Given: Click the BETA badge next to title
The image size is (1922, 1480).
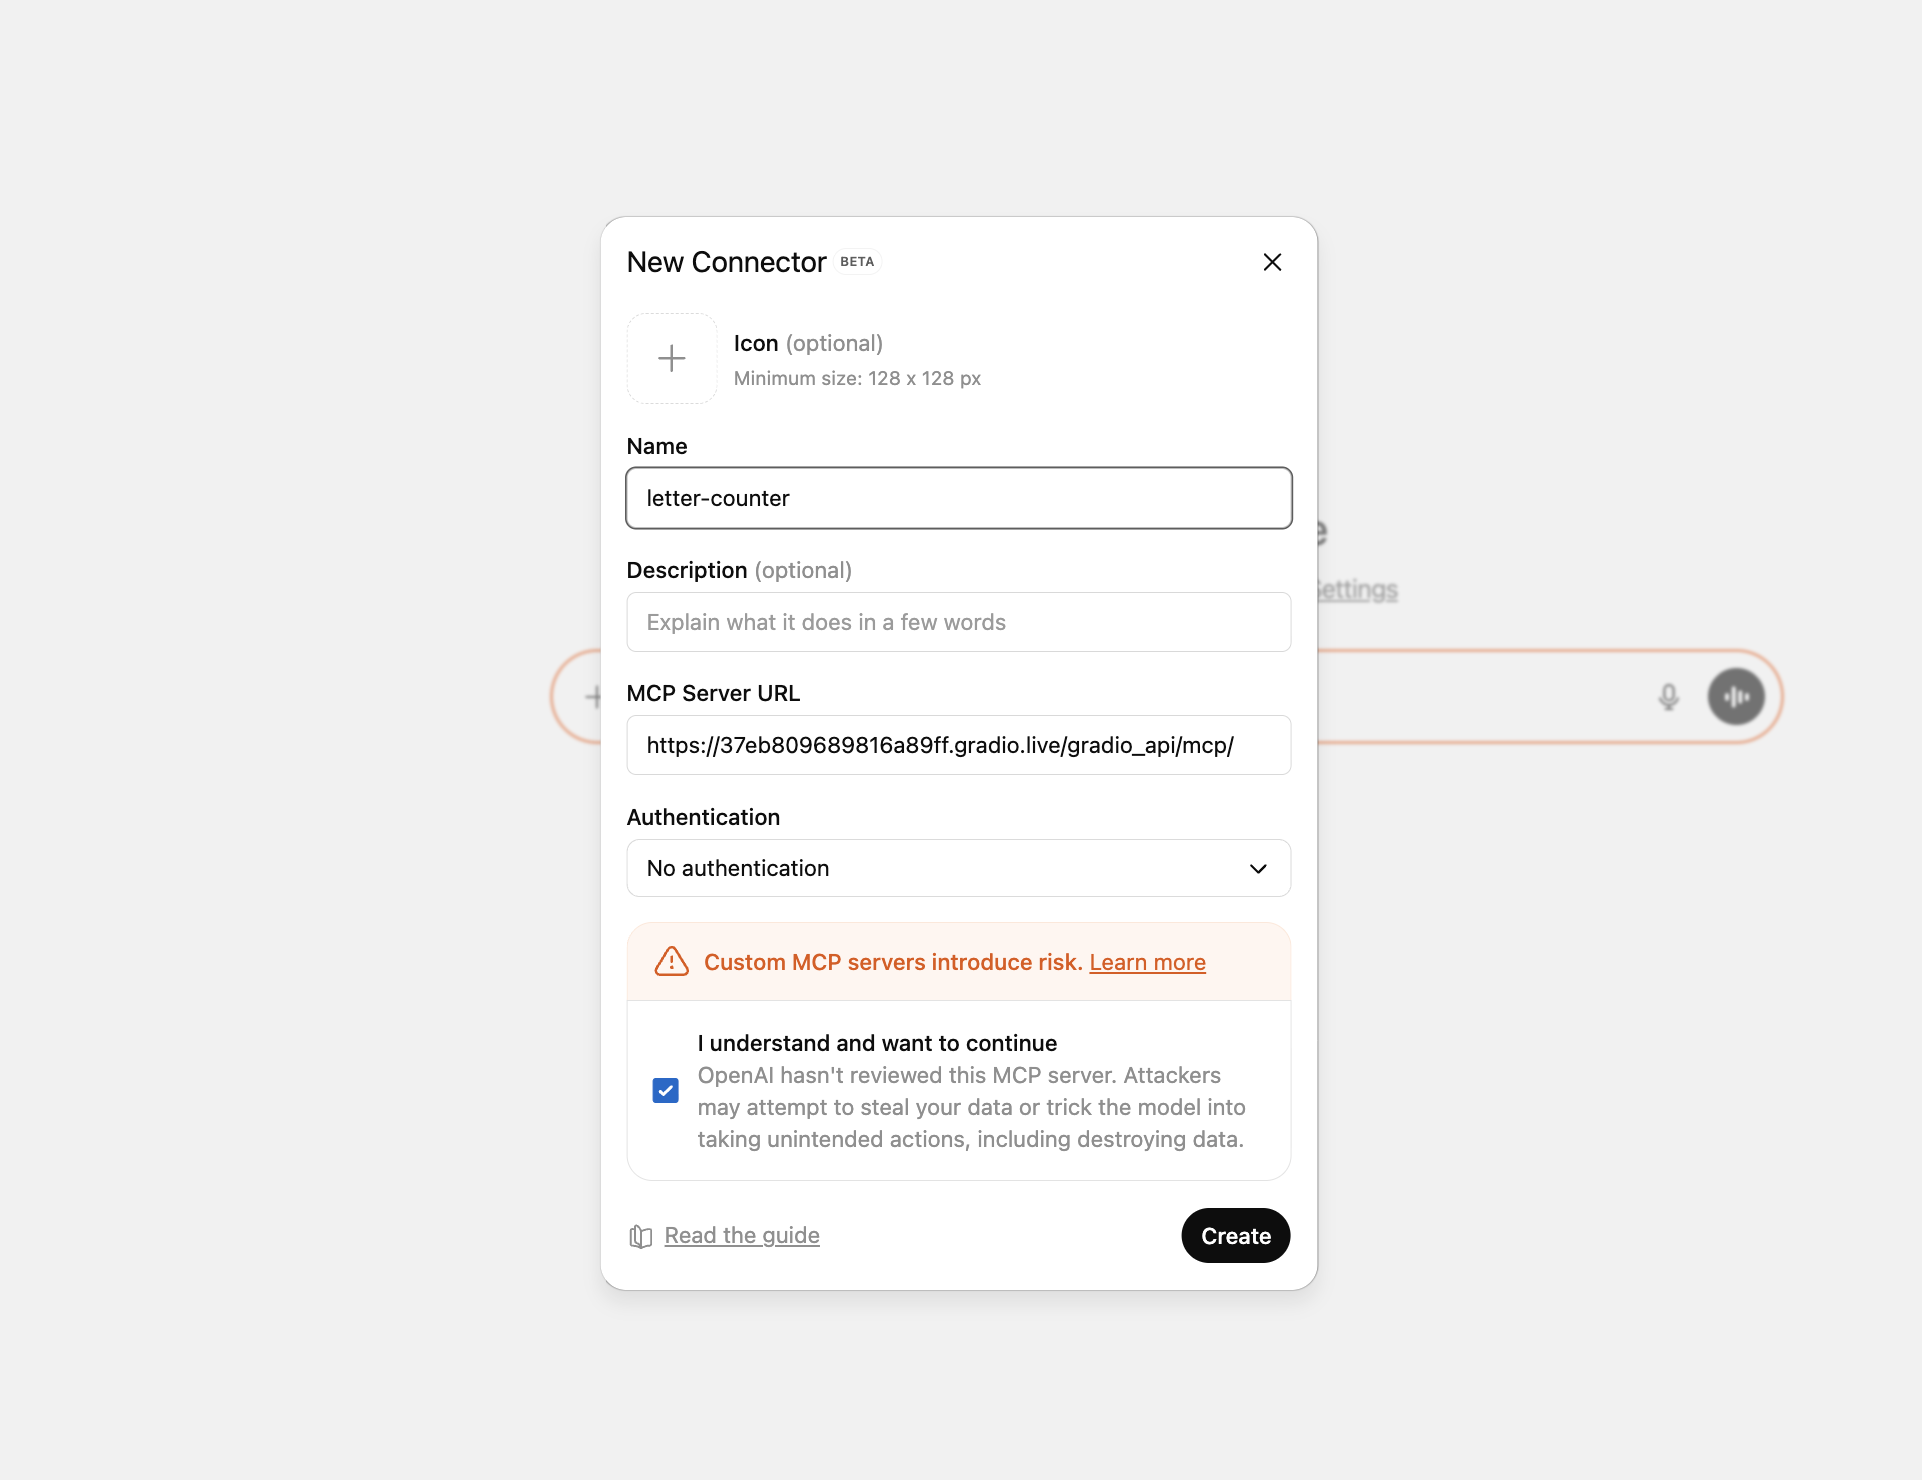Looking at the screenshot, I should (857, 262).
